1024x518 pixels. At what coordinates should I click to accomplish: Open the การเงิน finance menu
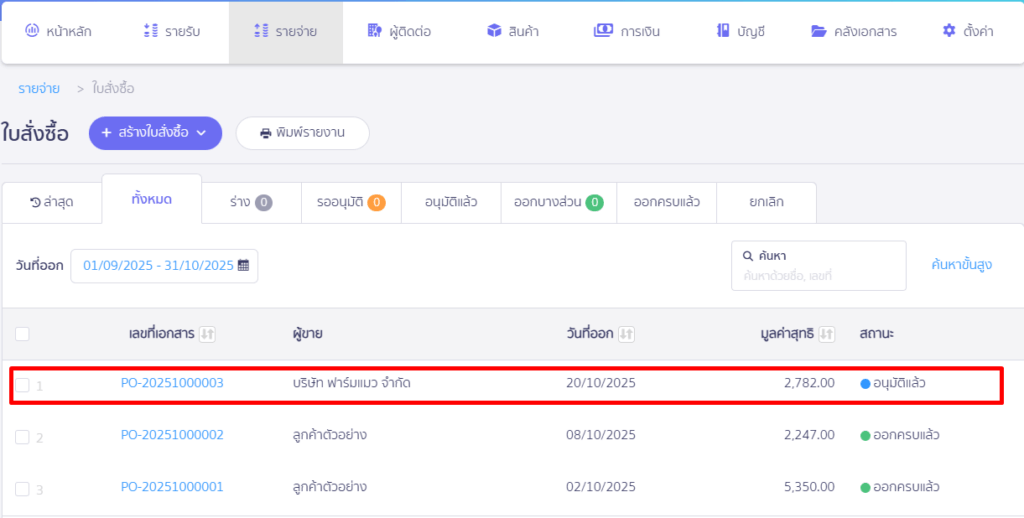coord(630,31)
